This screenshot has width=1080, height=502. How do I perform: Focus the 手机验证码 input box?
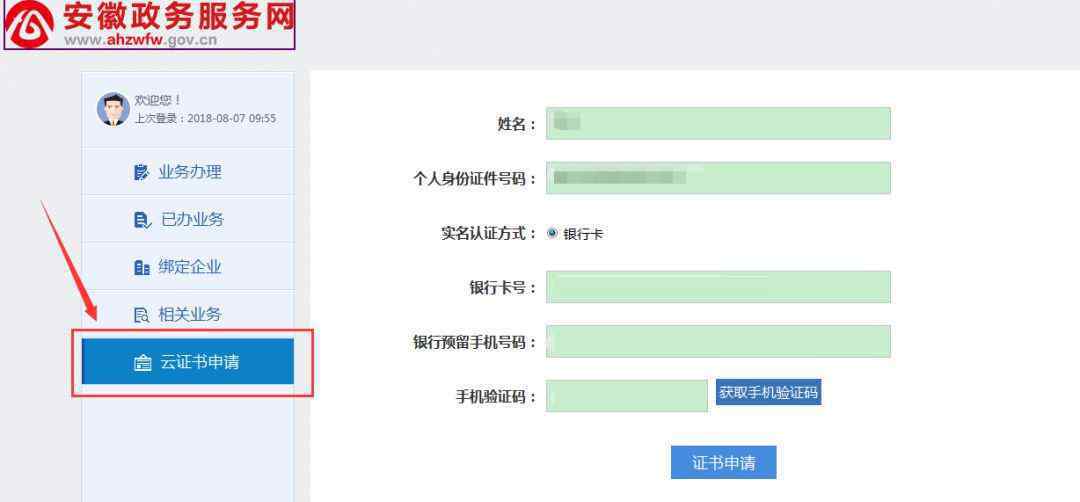627,396
